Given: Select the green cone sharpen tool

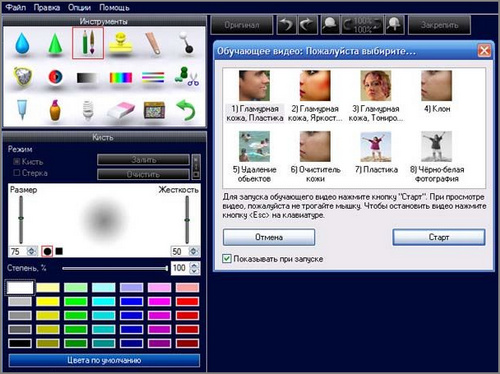Looking at the screenshot, I should point(55,43).
